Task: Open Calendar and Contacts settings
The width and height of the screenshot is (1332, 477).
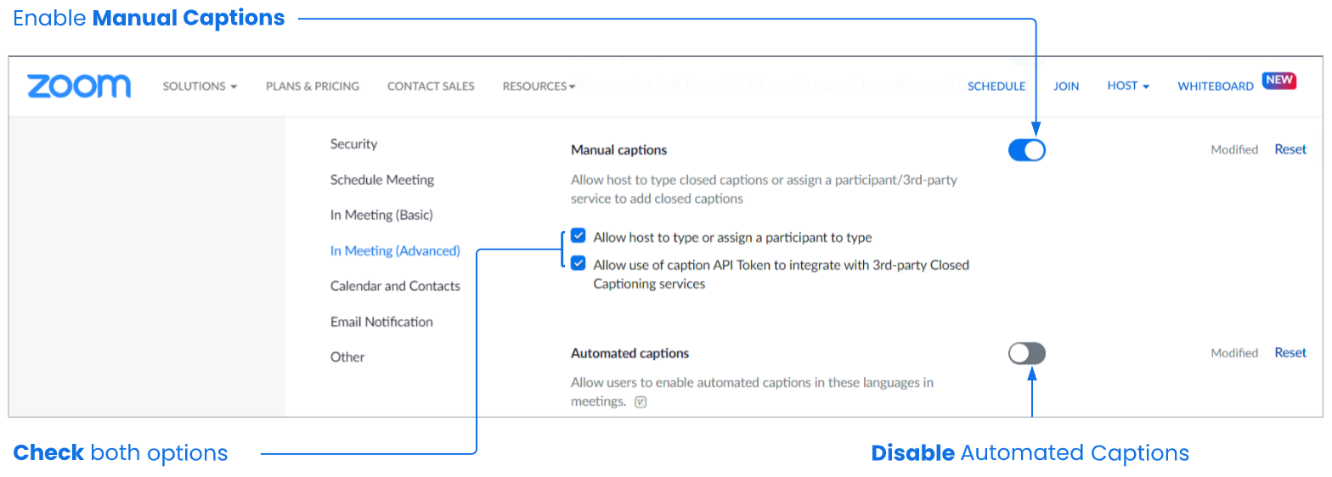Action: (395, 286)
